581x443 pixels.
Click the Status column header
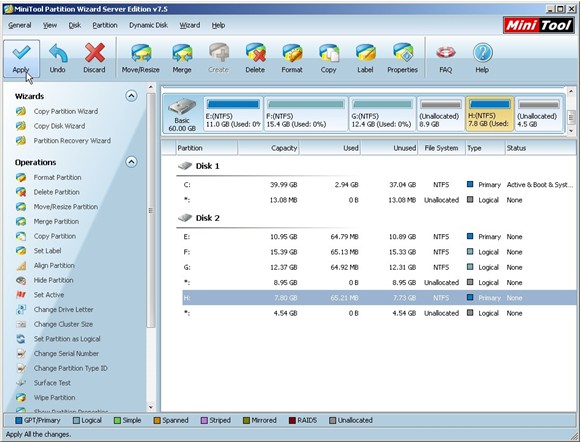pos(540,148)
